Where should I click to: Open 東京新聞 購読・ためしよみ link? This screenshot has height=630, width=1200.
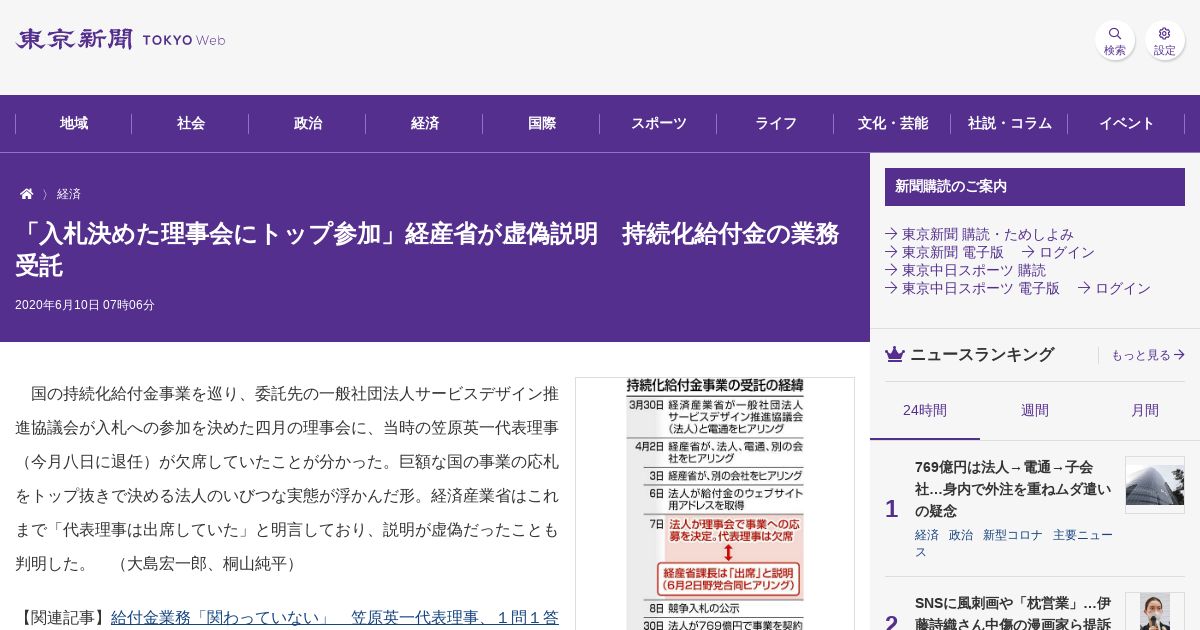[979, 234]
